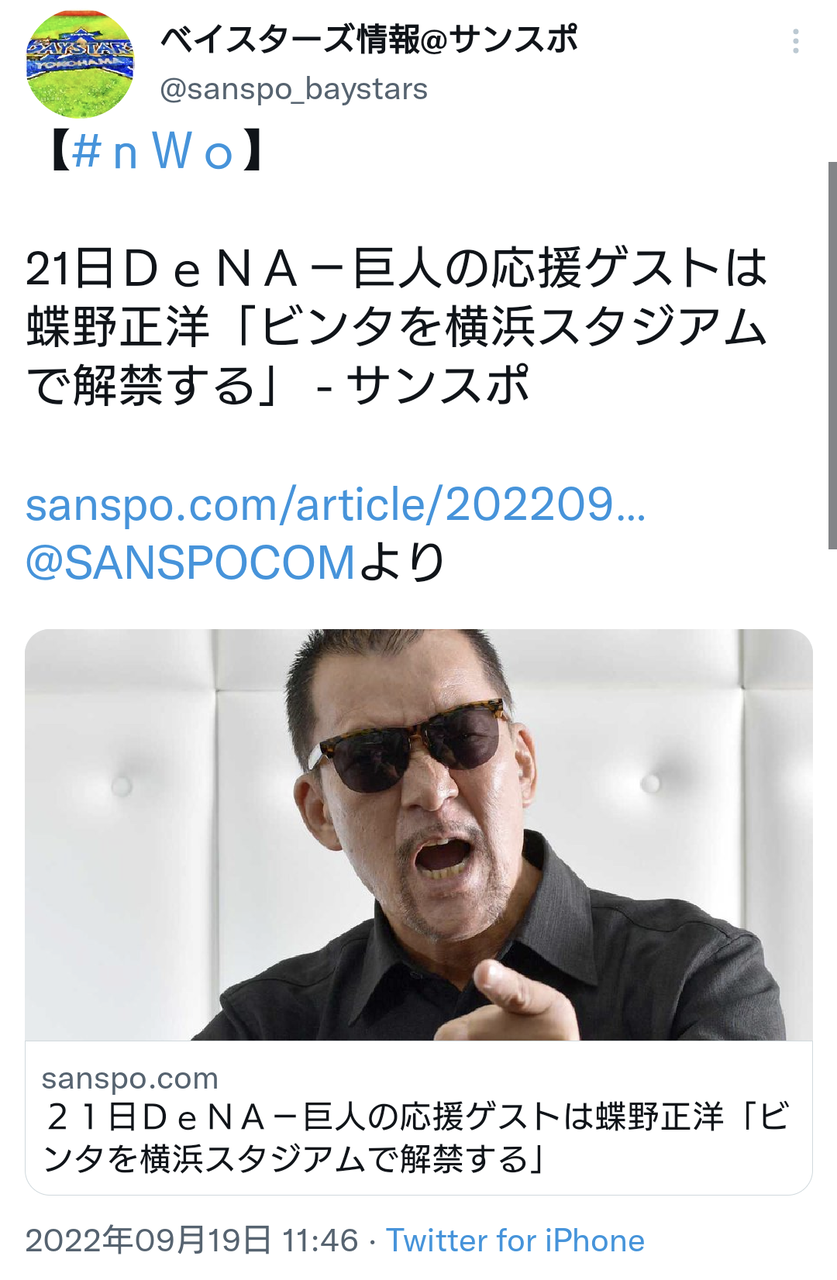Open the #nWo hashtag
Screen dimensions: 837x1280
pyautogui.click(x=153, y=154)
